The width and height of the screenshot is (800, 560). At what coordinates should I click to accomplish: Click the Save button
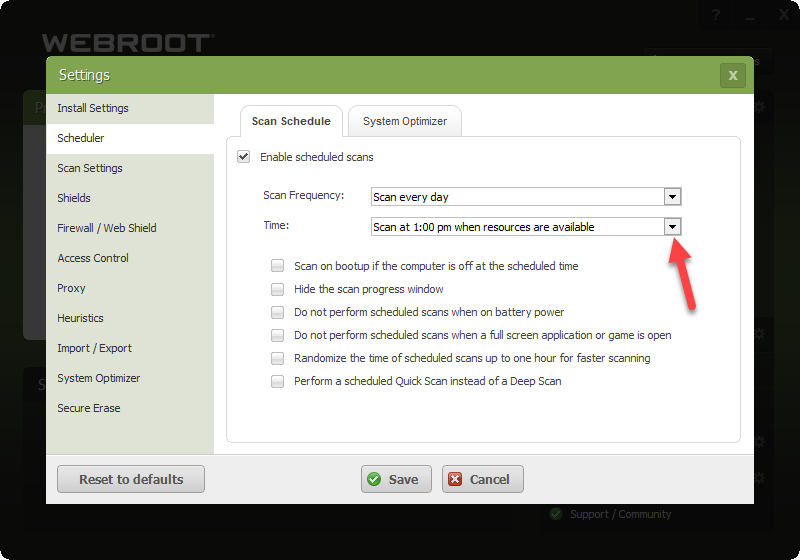click(396, 479)
